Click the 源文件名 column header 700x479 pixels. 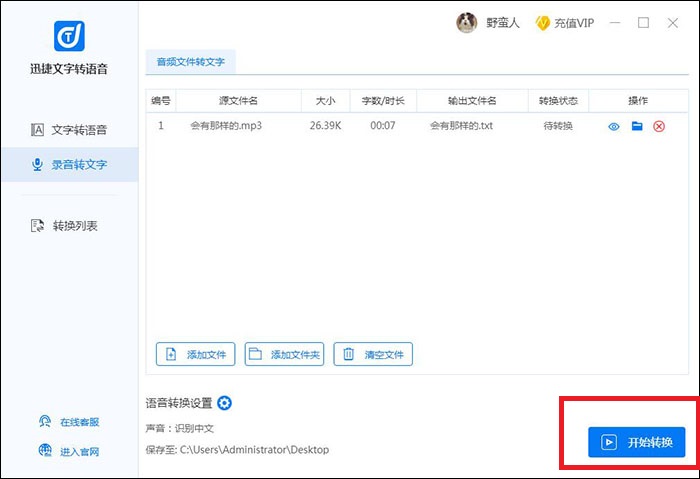(x=238, y=101)
